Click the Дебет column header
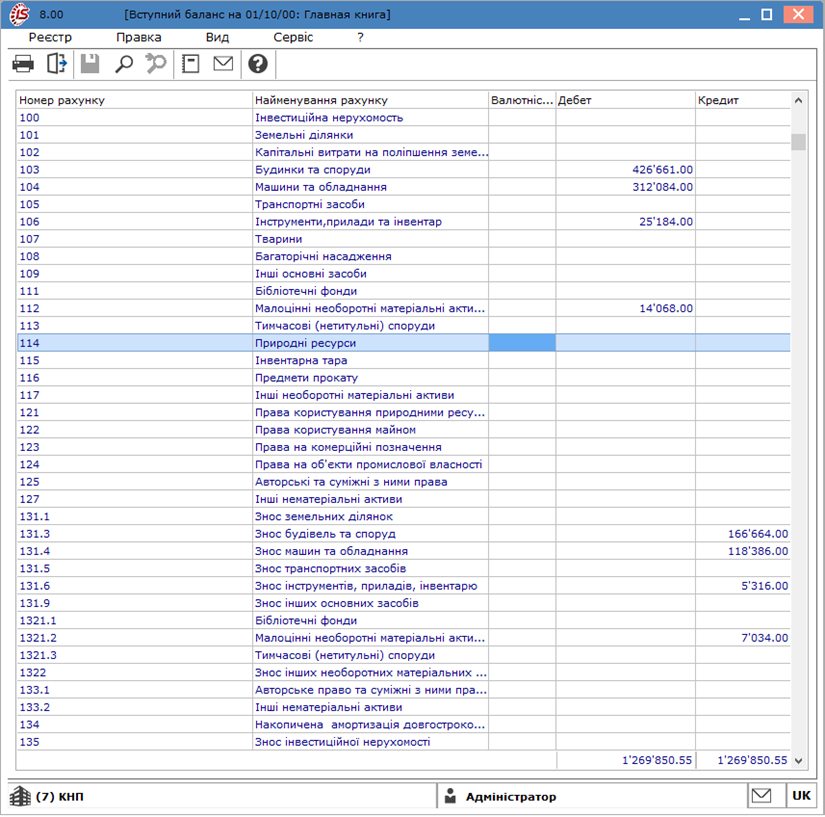 [626, 100]
